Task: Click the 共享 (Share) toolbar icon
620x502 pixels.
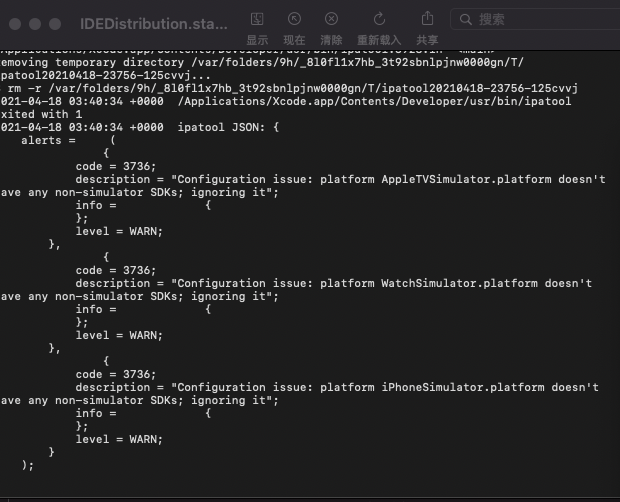Action: click(427, 19)
